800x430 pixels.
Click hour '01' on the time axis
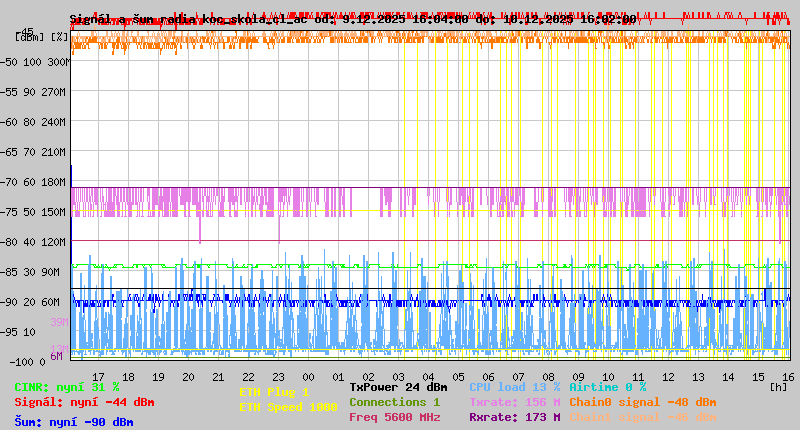tap(338, 377)
